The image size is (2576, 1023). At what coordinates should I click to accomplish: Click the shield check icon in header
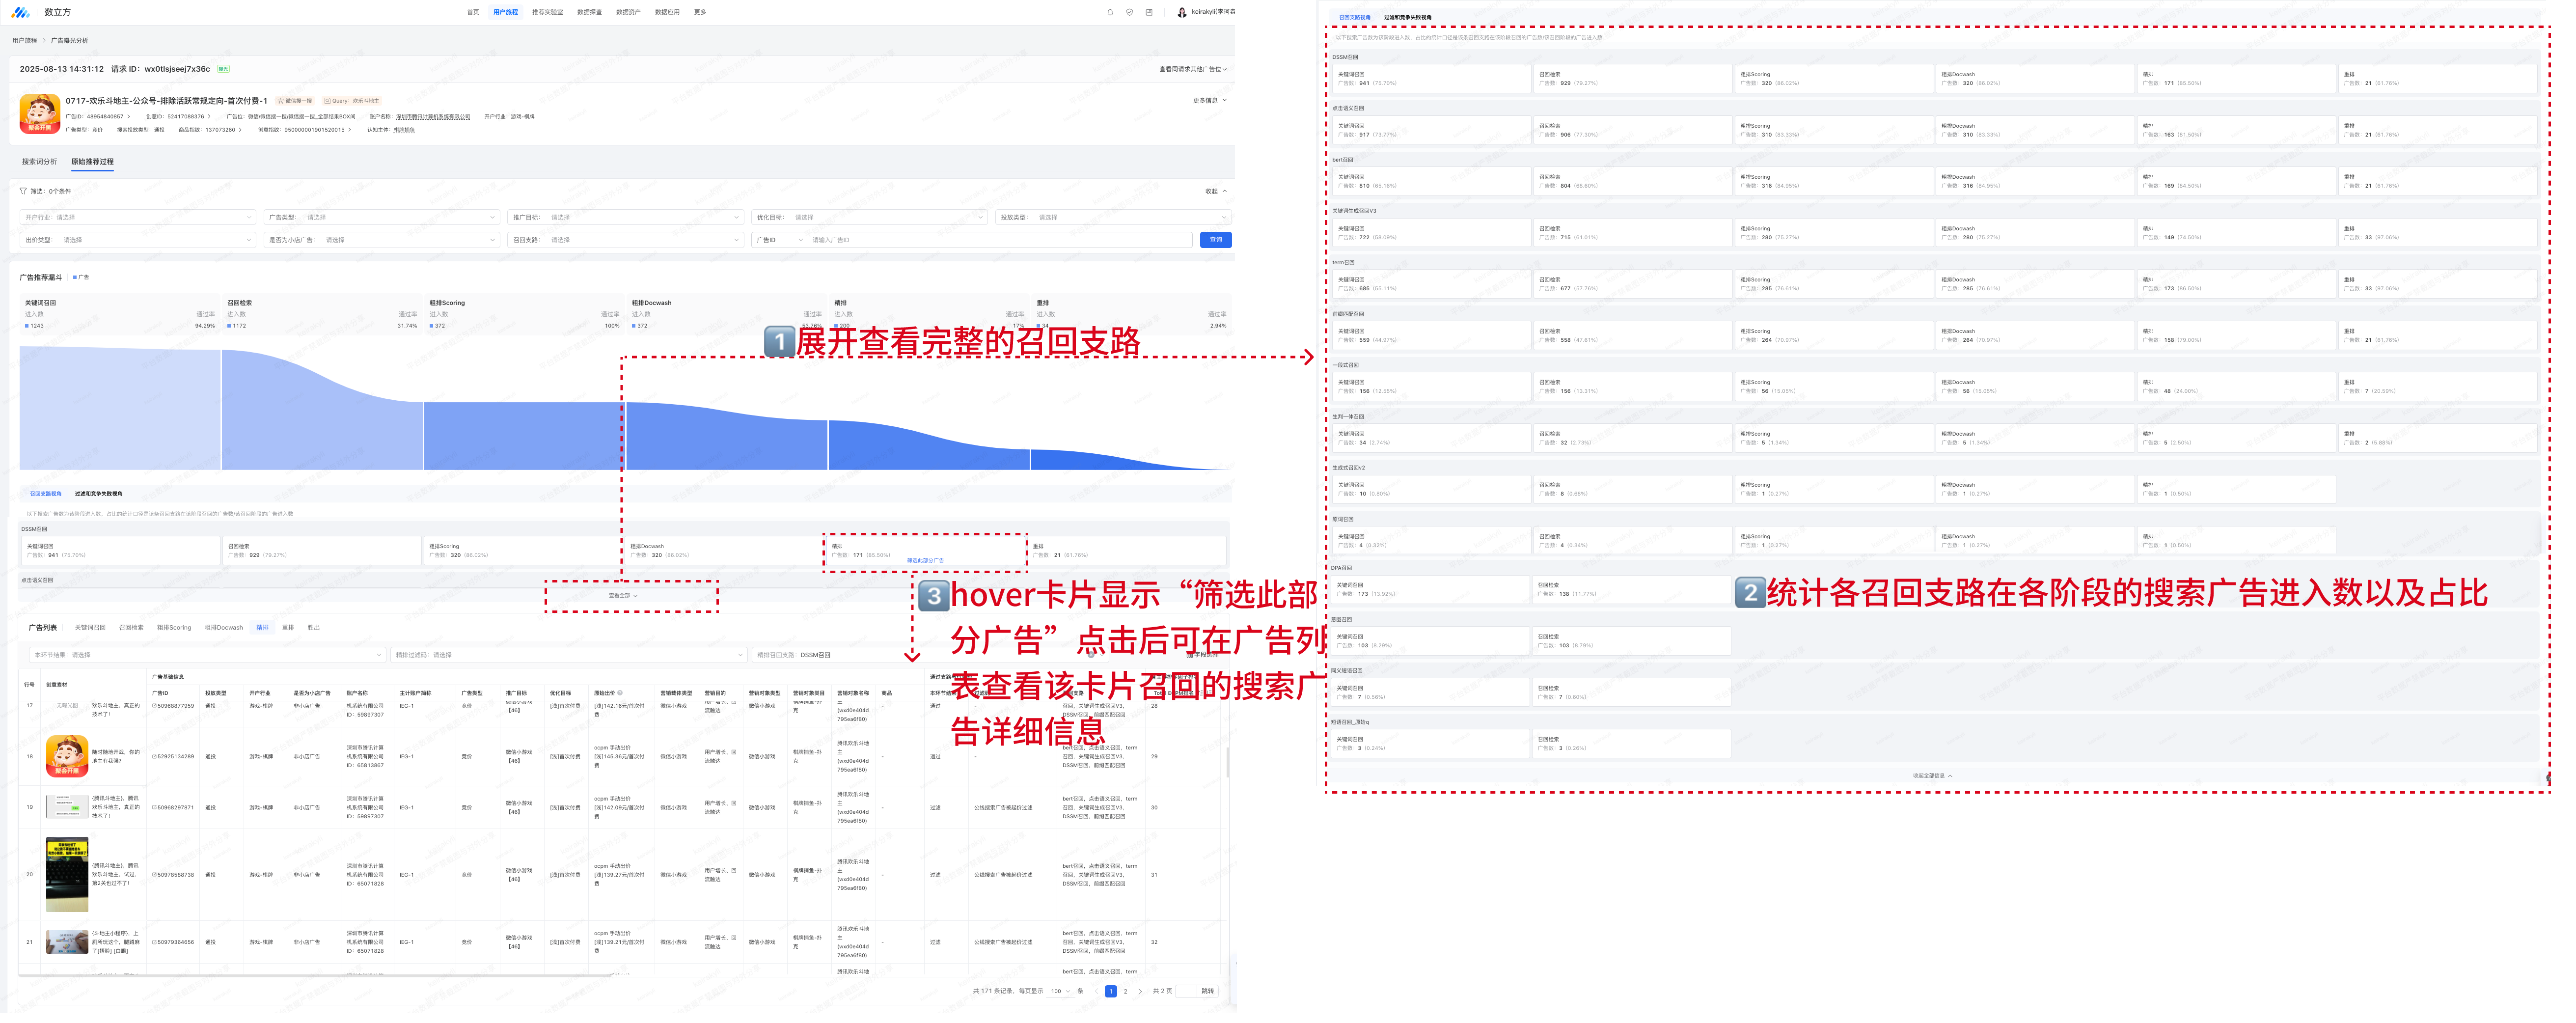pyautogui.click(x=1130, y=12)
